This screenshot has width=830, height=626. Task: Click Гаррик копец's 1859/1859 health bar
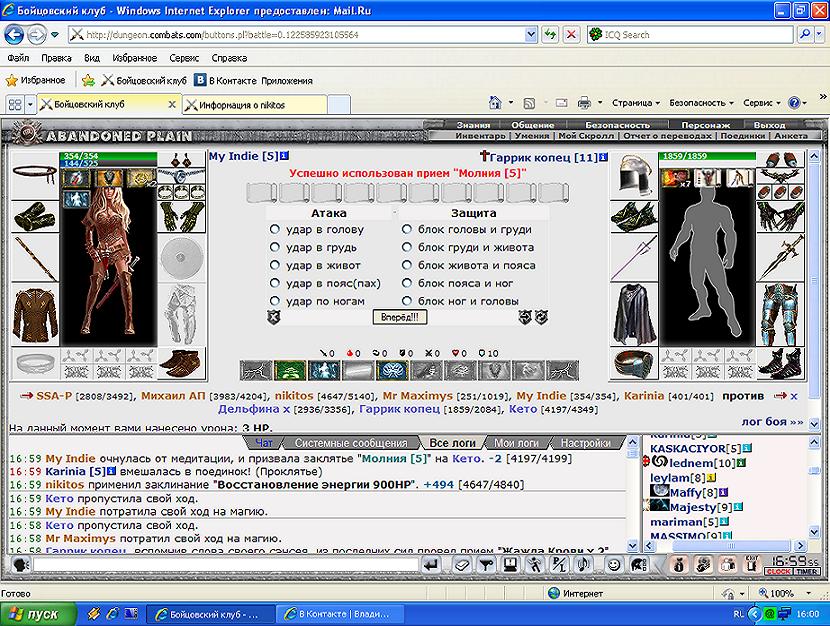coord(707,156)
